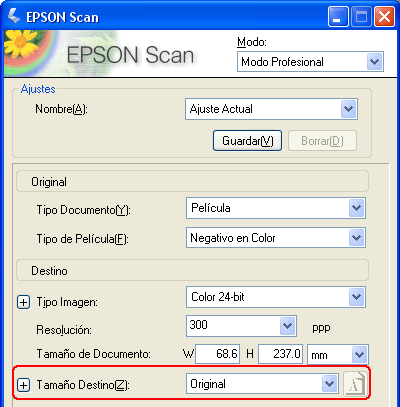Viewport: 400px width, 407px height.
Task: Click the orientation icon beside Tamaño Destino
Action: 355,384
